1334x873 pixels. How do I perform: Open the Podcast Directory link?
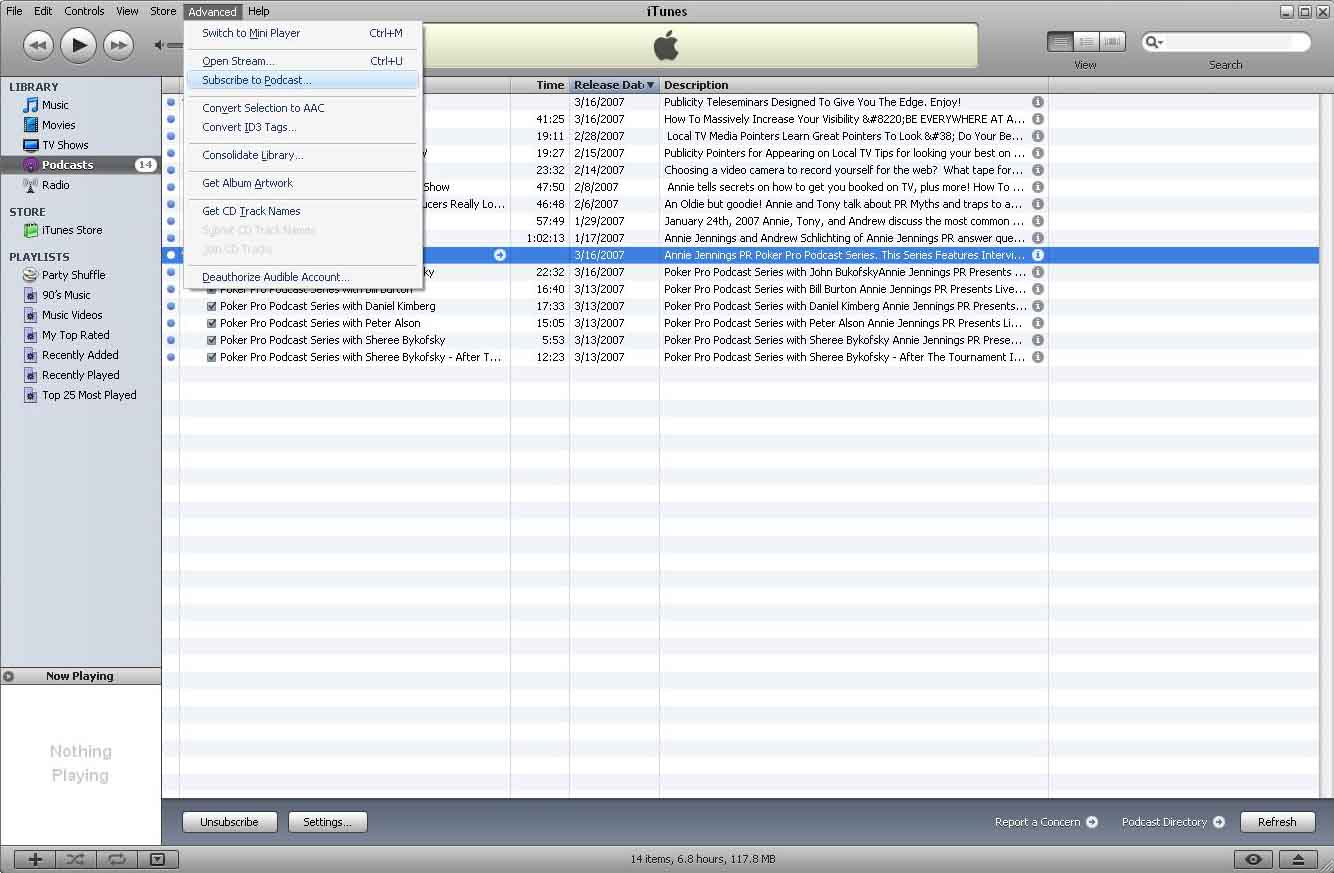1173,822
